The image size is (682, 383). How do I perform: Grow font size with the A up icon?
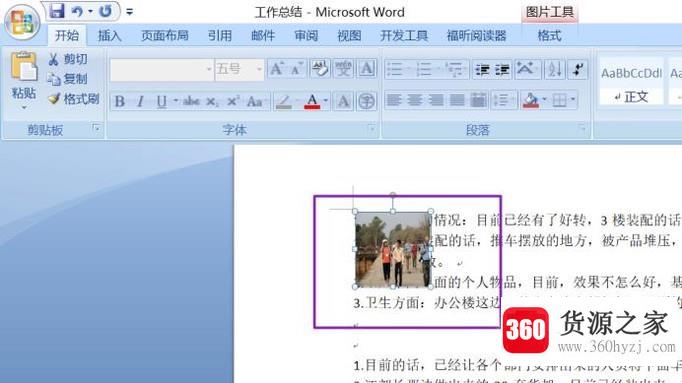[x=277, y=69]
